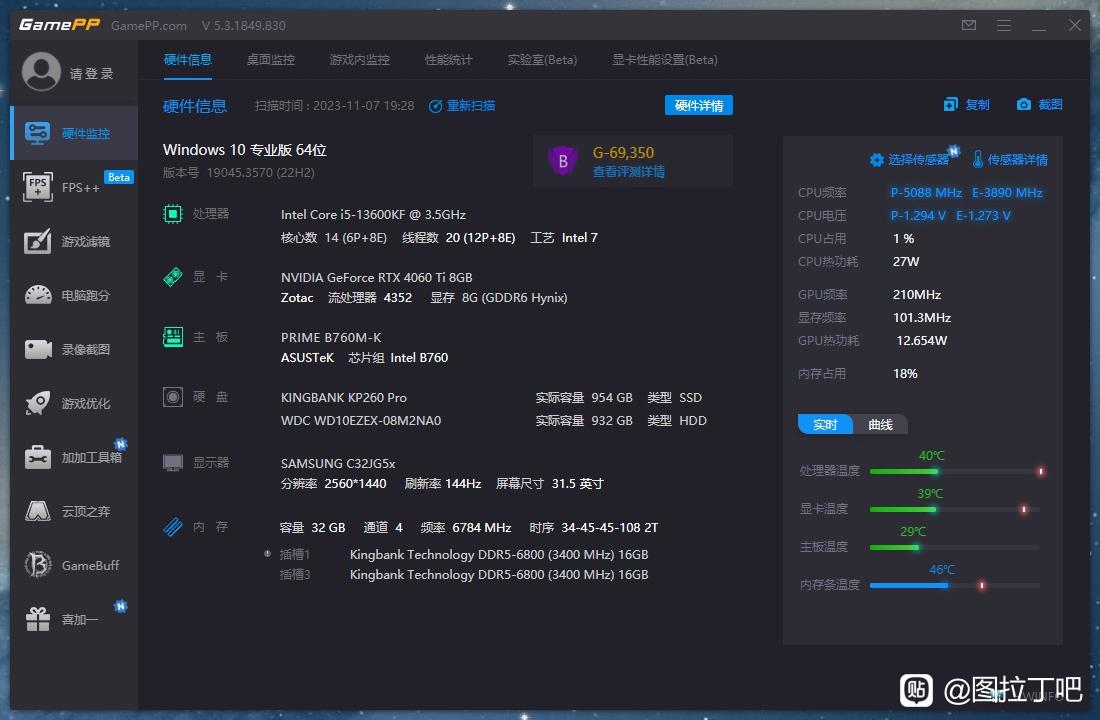The height and width of the screenshot is (720, 1100).
Task: Click PRIME B760M-K motherboard name
Action: point(331,338)
